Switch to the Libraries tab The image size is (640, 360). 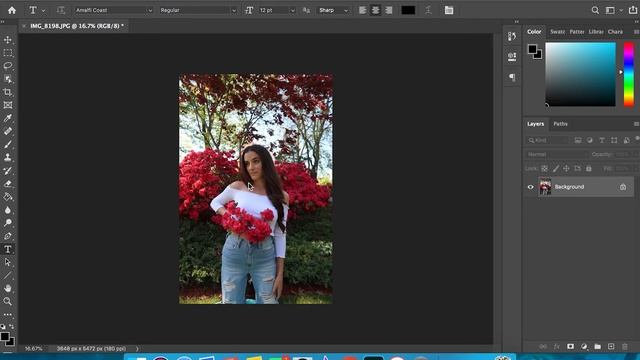click(596, 31)
